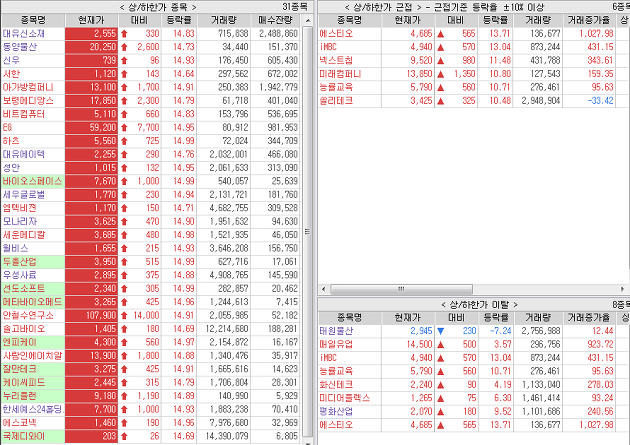Click the left arrow of the horizontal scrollbar
This screenshot has height=445, width=630.
(324, 289)
